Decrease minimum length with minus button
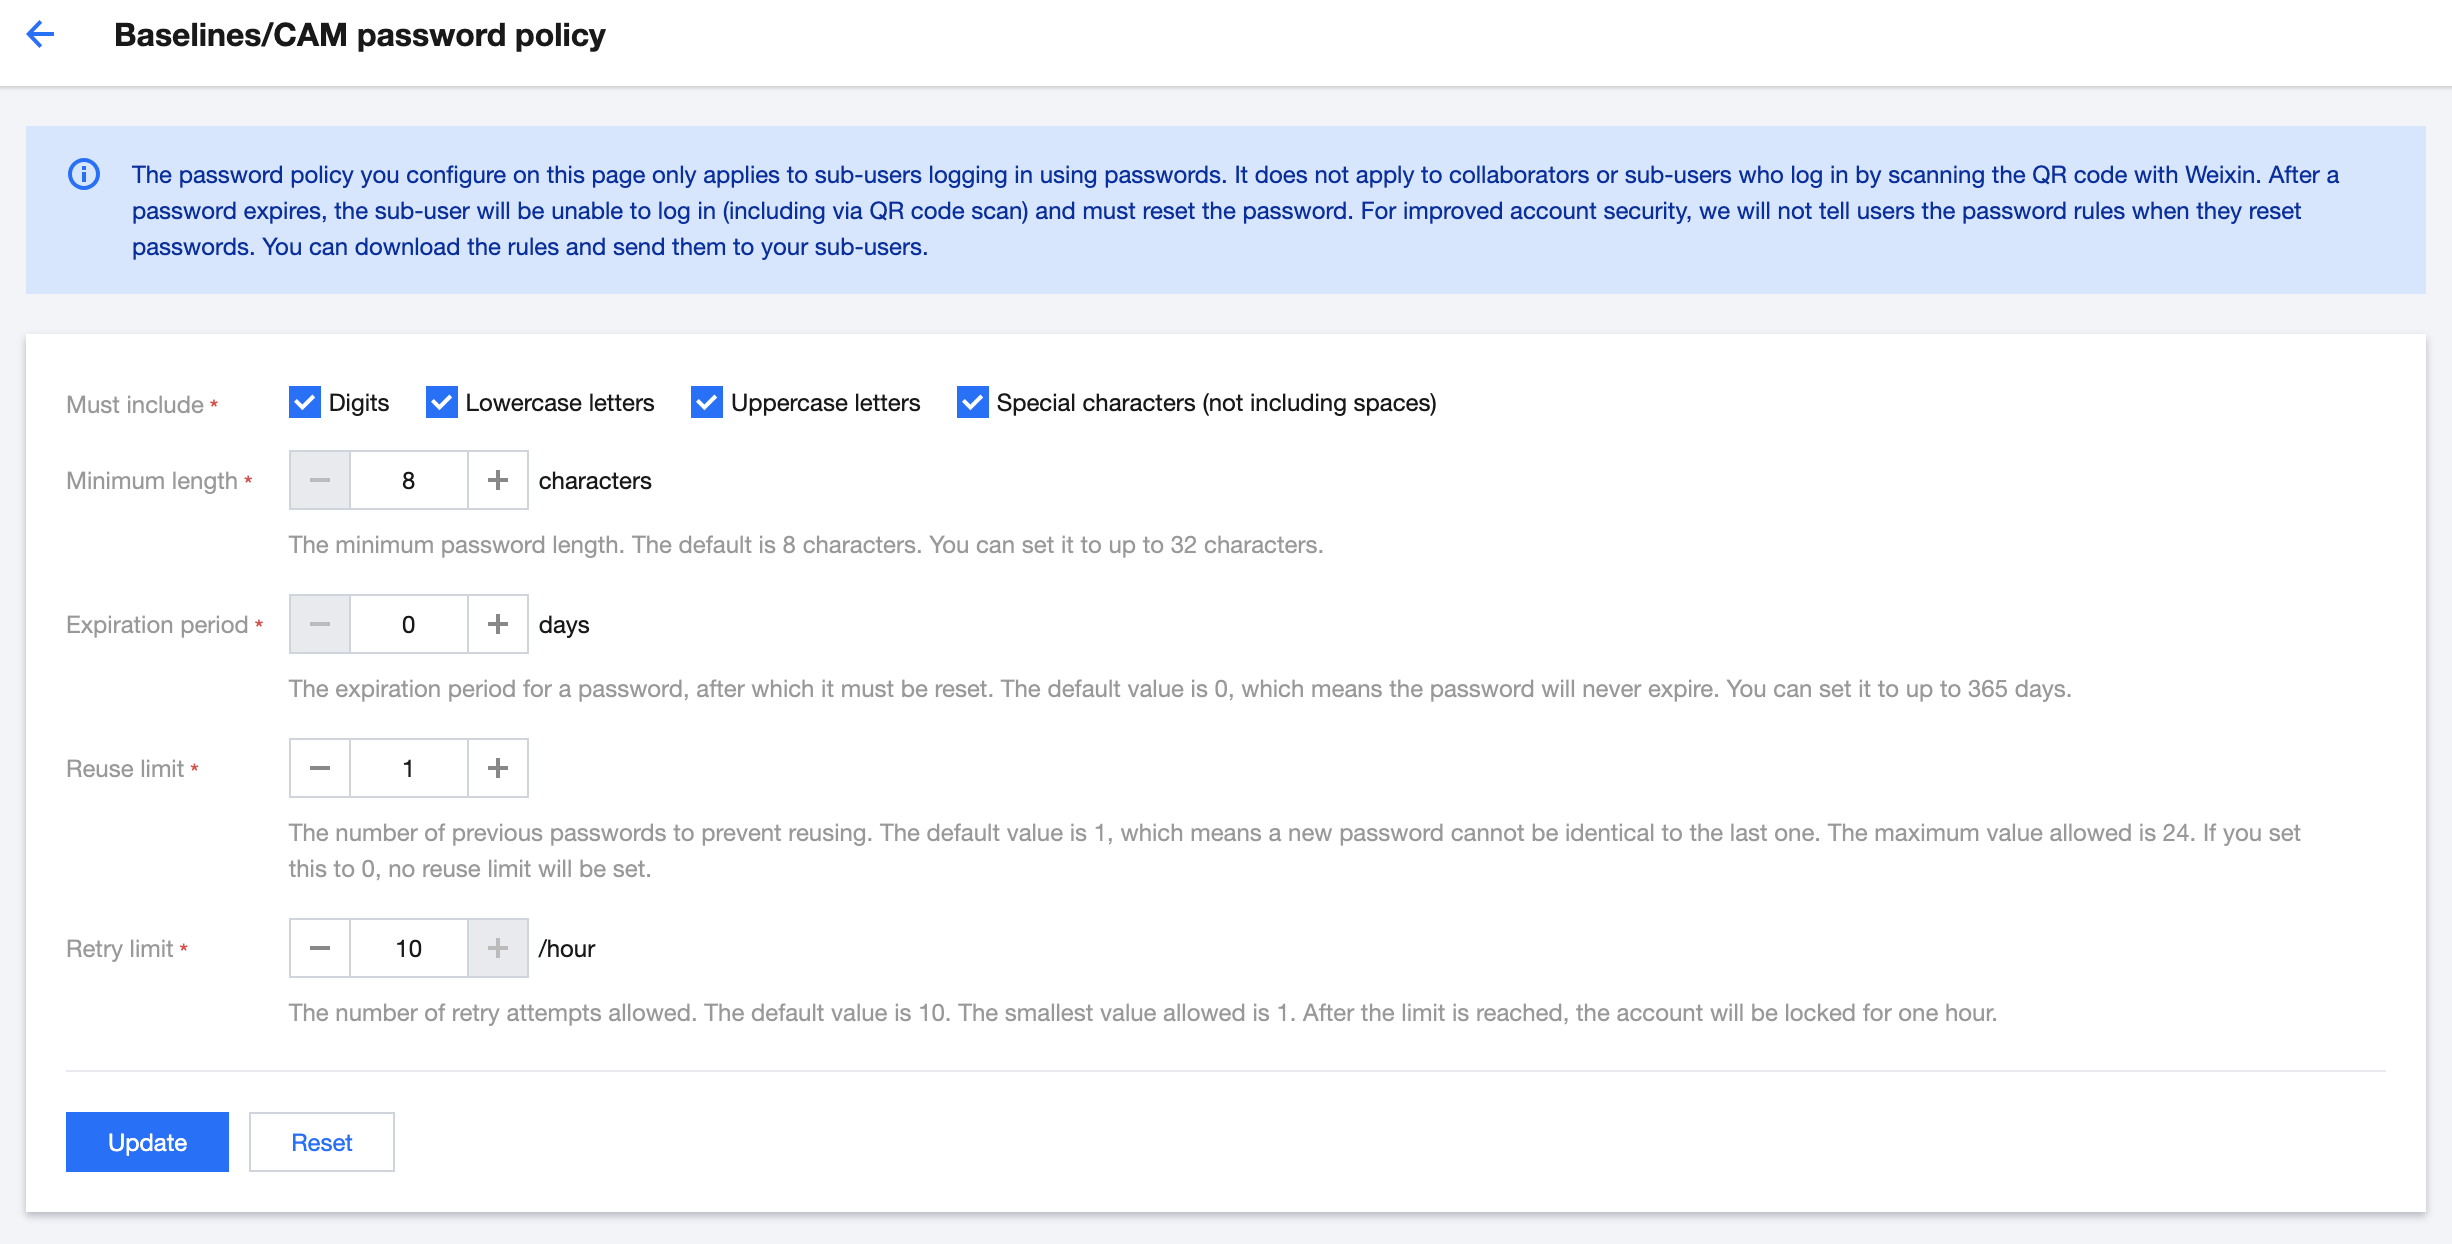Image resolution: width=2452 pixels, height=1244 pixels. coord(320,480)
